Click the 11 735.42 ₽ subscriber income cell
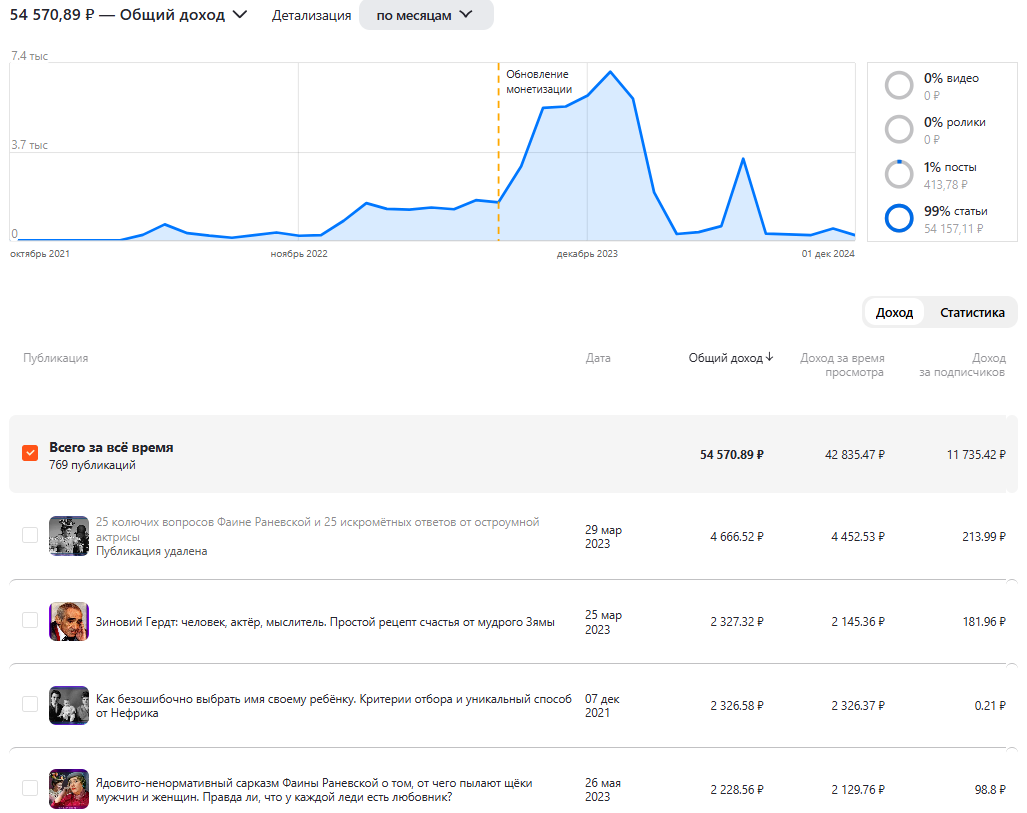Viewport: 1027px width, 813px height. tap(976, 454)
